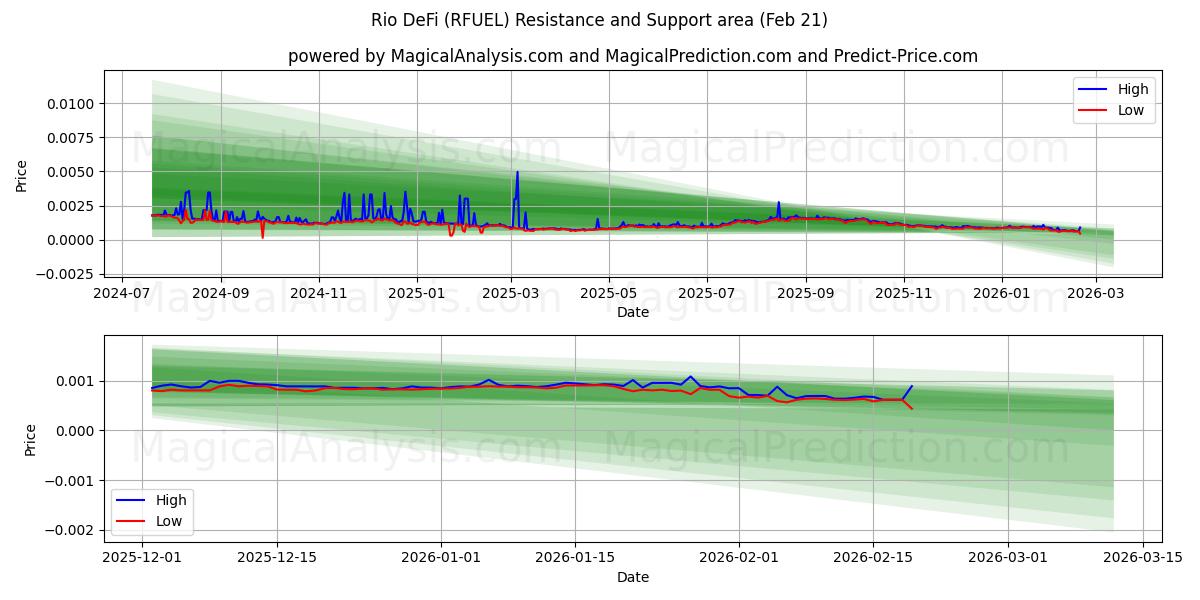Image resolution: width=1200 pixels, height=600 pixels.
Task: Click the bottom chart 'Price' y-axis label
Action: [30, 440]
